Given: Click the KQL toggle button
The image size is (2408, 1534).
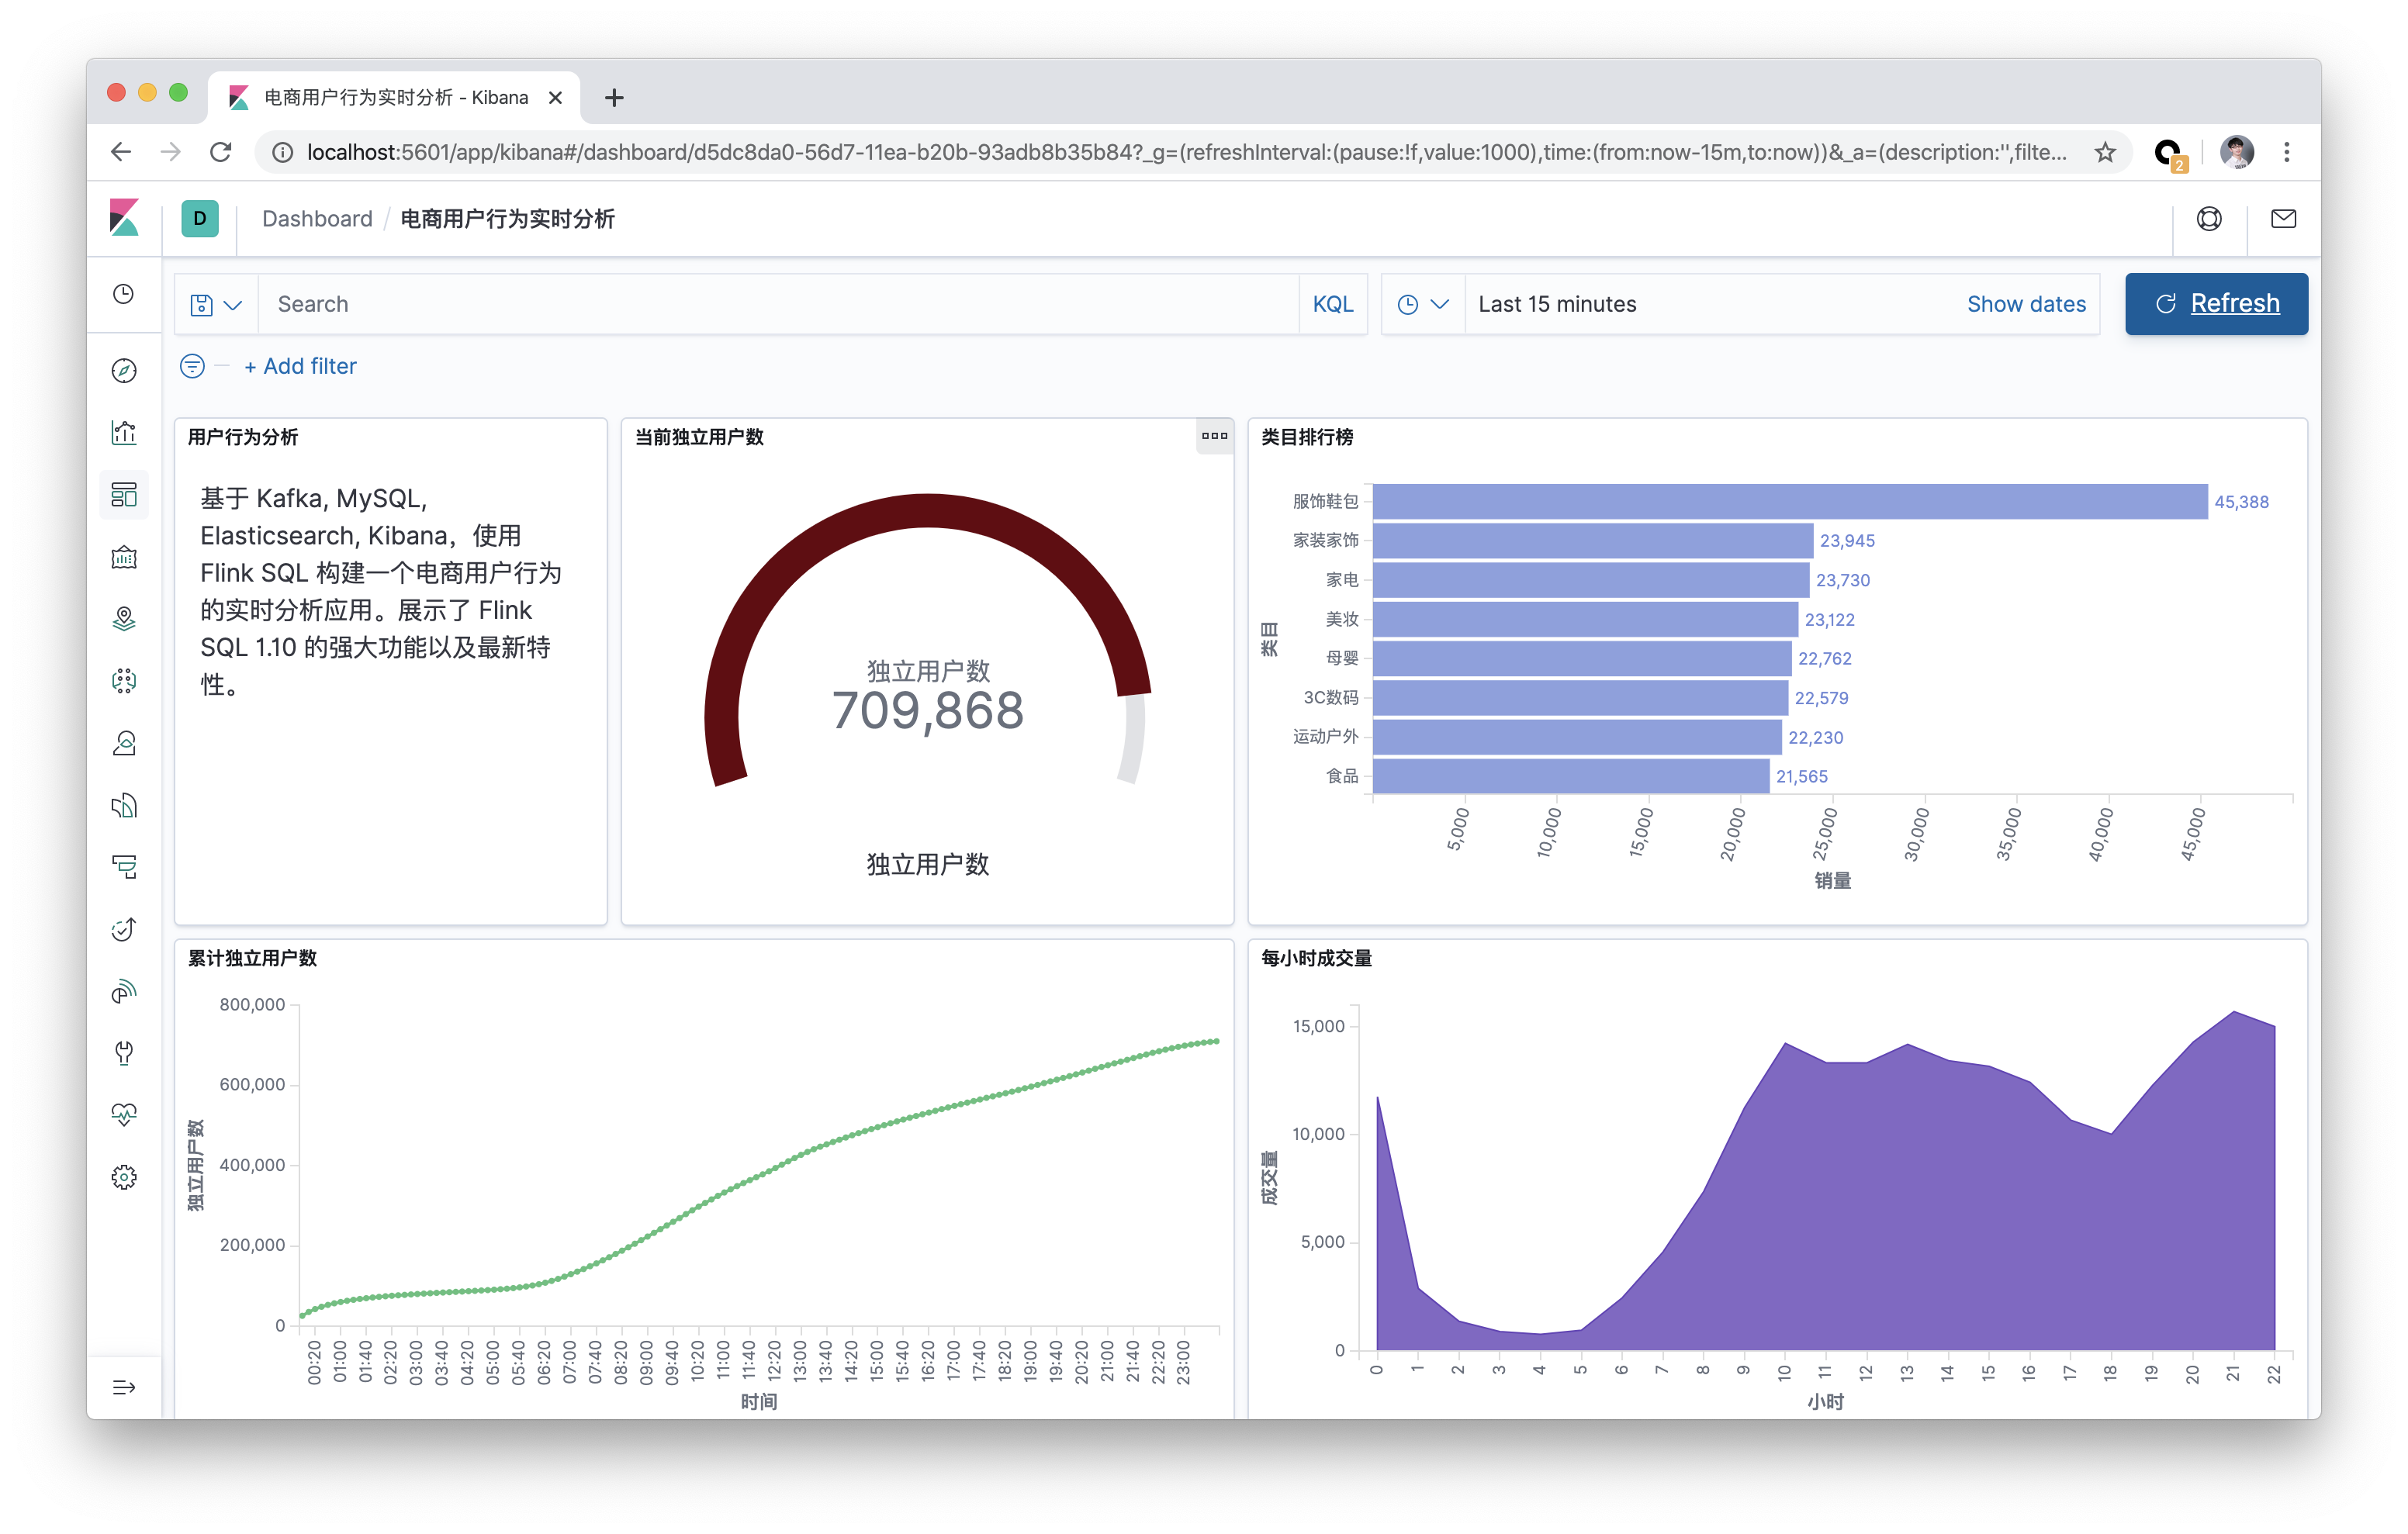Looking at the screenshot, I should coord(1334,304).
